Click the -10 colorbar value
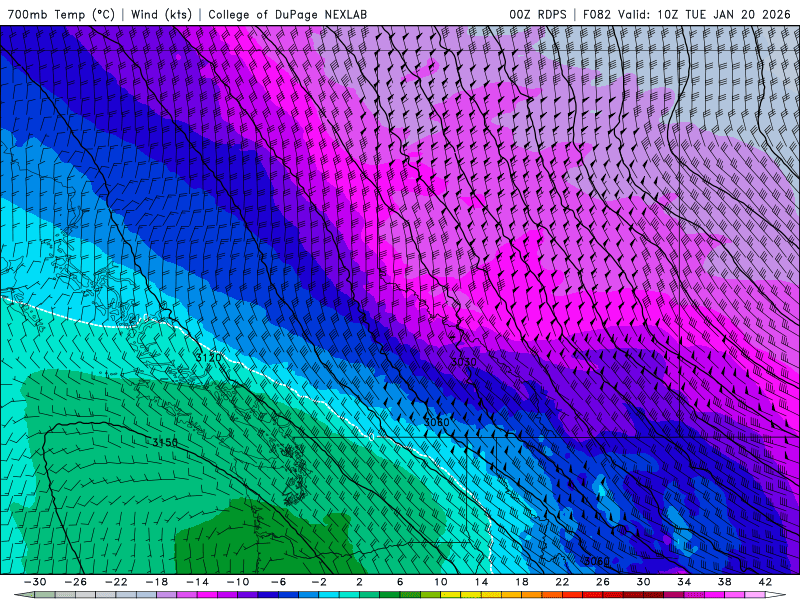 tap(238, 582)
